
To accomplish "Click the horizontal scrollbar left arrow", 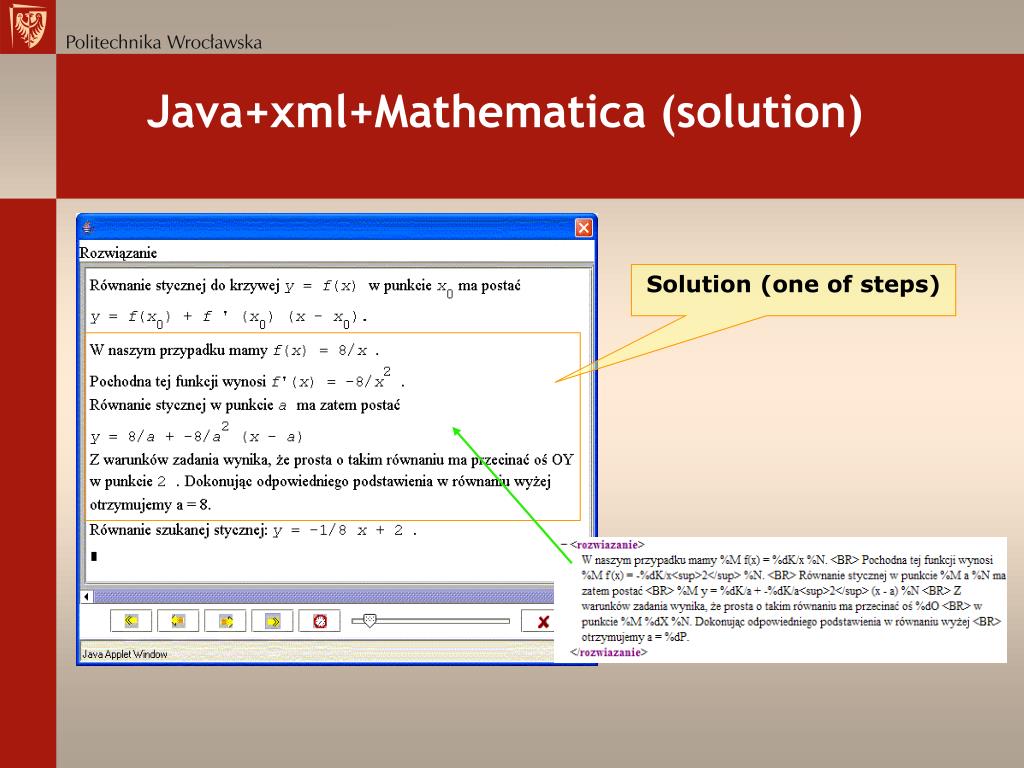I will click(x=87, y=596).
